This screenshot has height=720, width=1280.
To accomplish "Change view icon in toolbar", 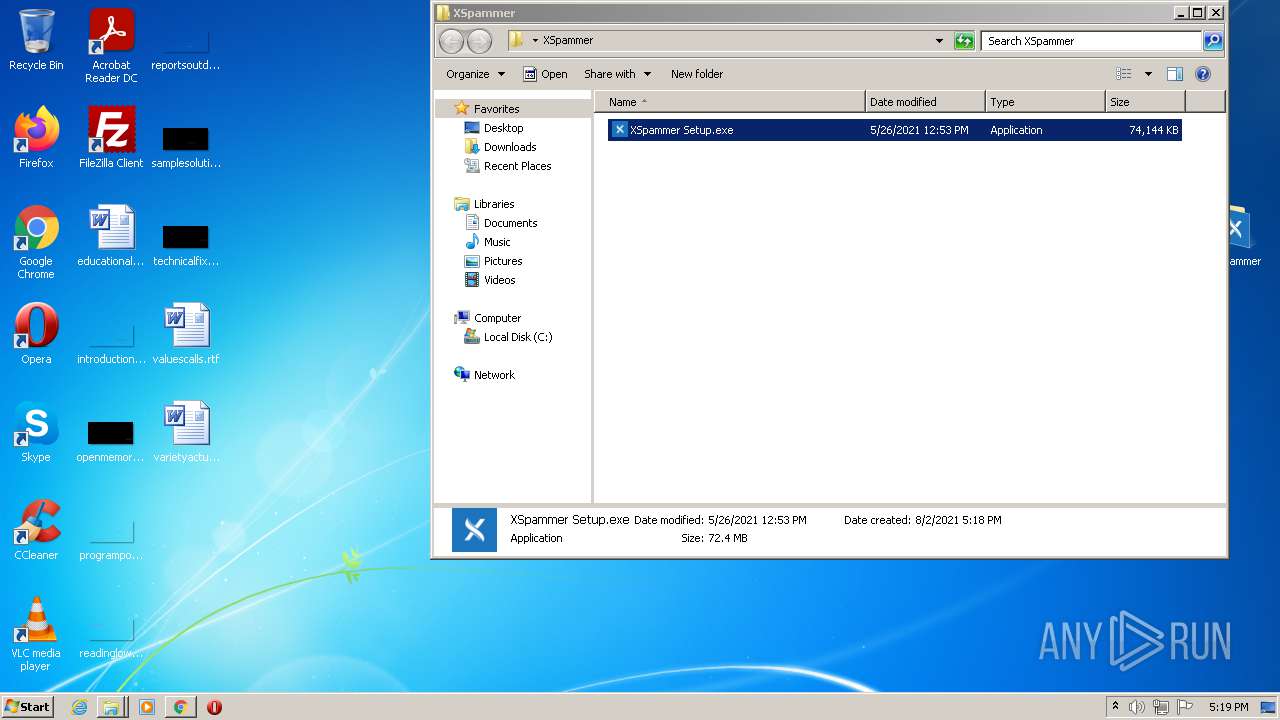I will tap(1124, 74).
